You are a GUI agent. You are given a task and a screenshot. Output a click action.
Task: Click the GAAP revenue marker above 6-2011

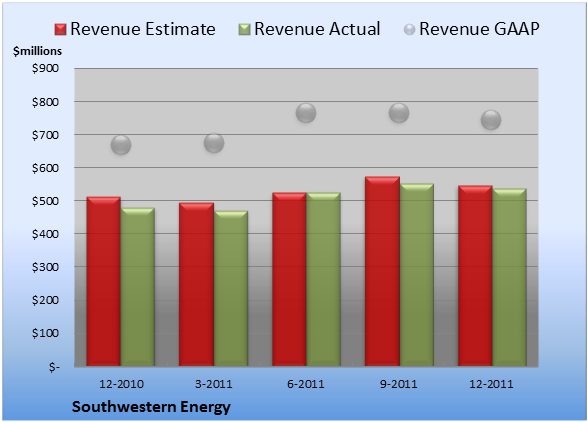click(306, 113)
